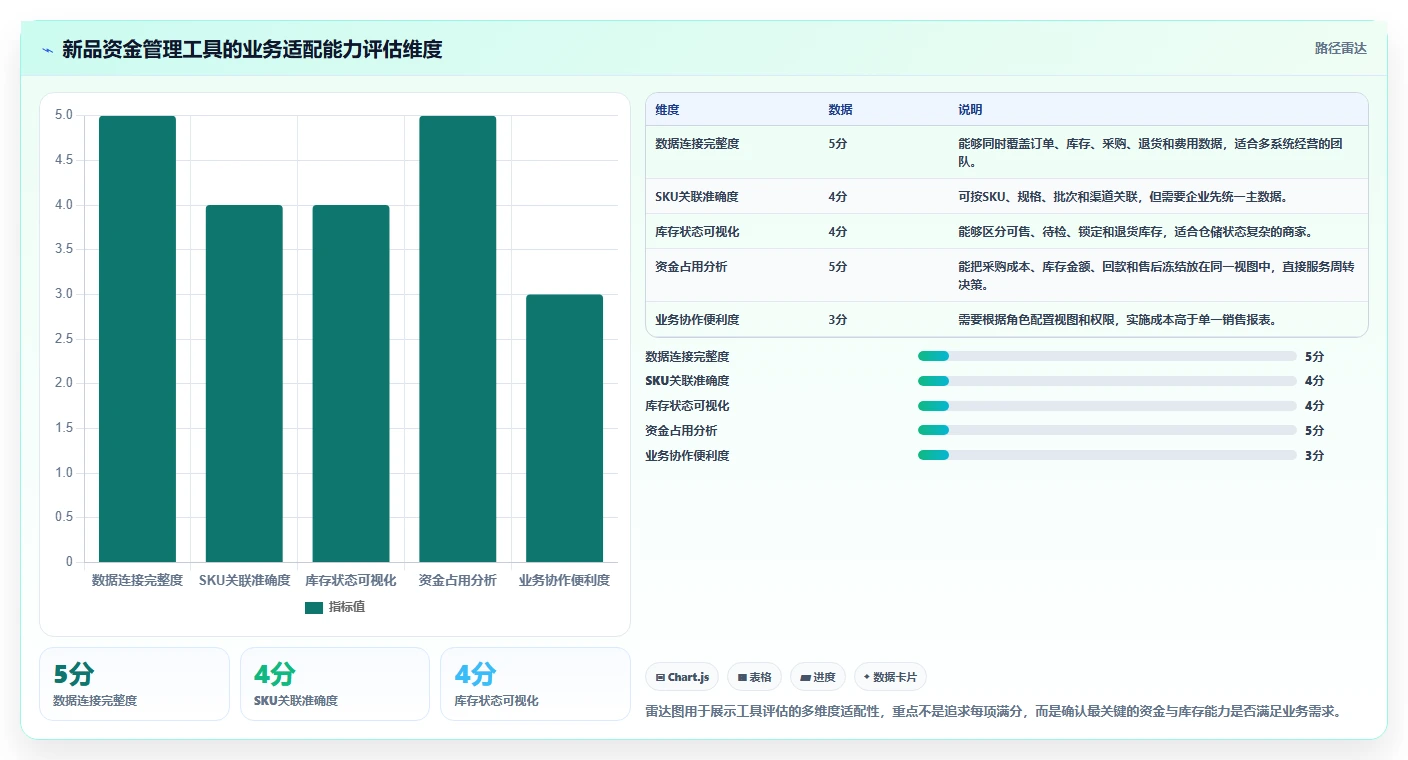Screen dimensions: 1408x760
Task: Open the 4分 库存状态可视化 stat card
Action: point(535,684)
